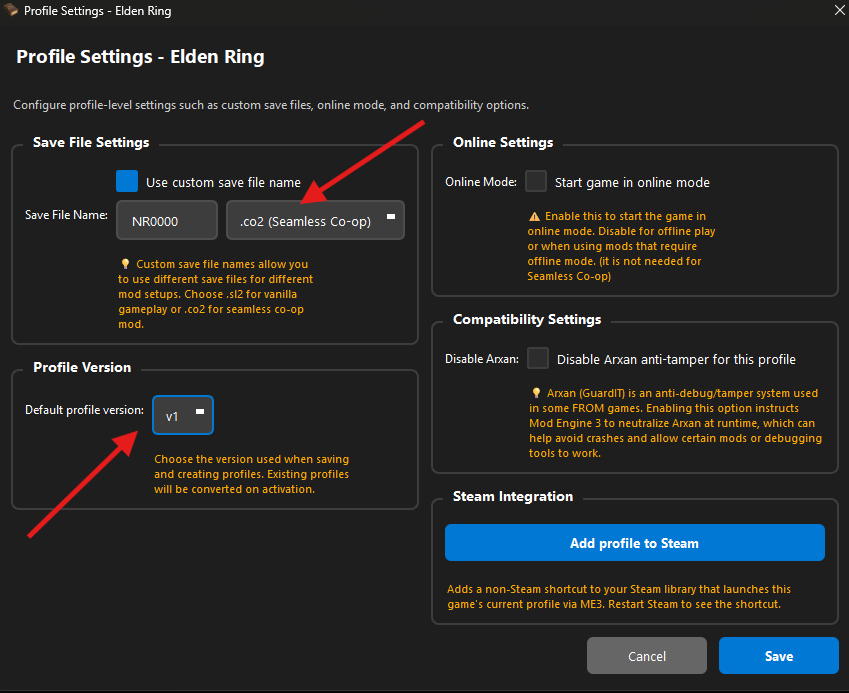Enable Start game in online mode
849x693 pixels.
point(537,182)
